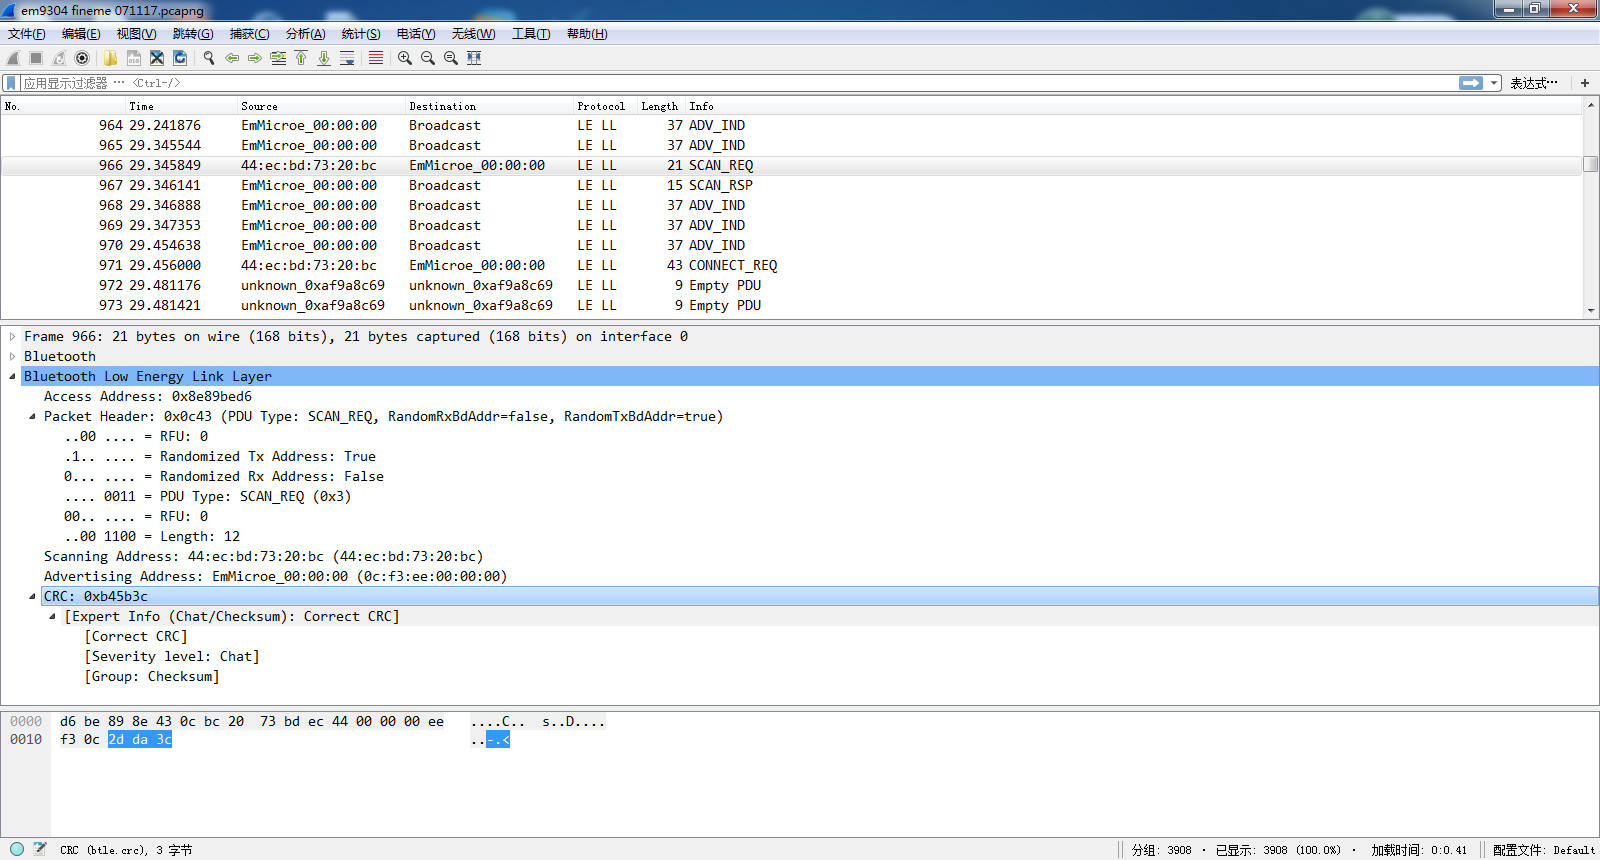Apply the display filter arrow button
This screenshot has height=860, width=1600.
pos(1471,83)
